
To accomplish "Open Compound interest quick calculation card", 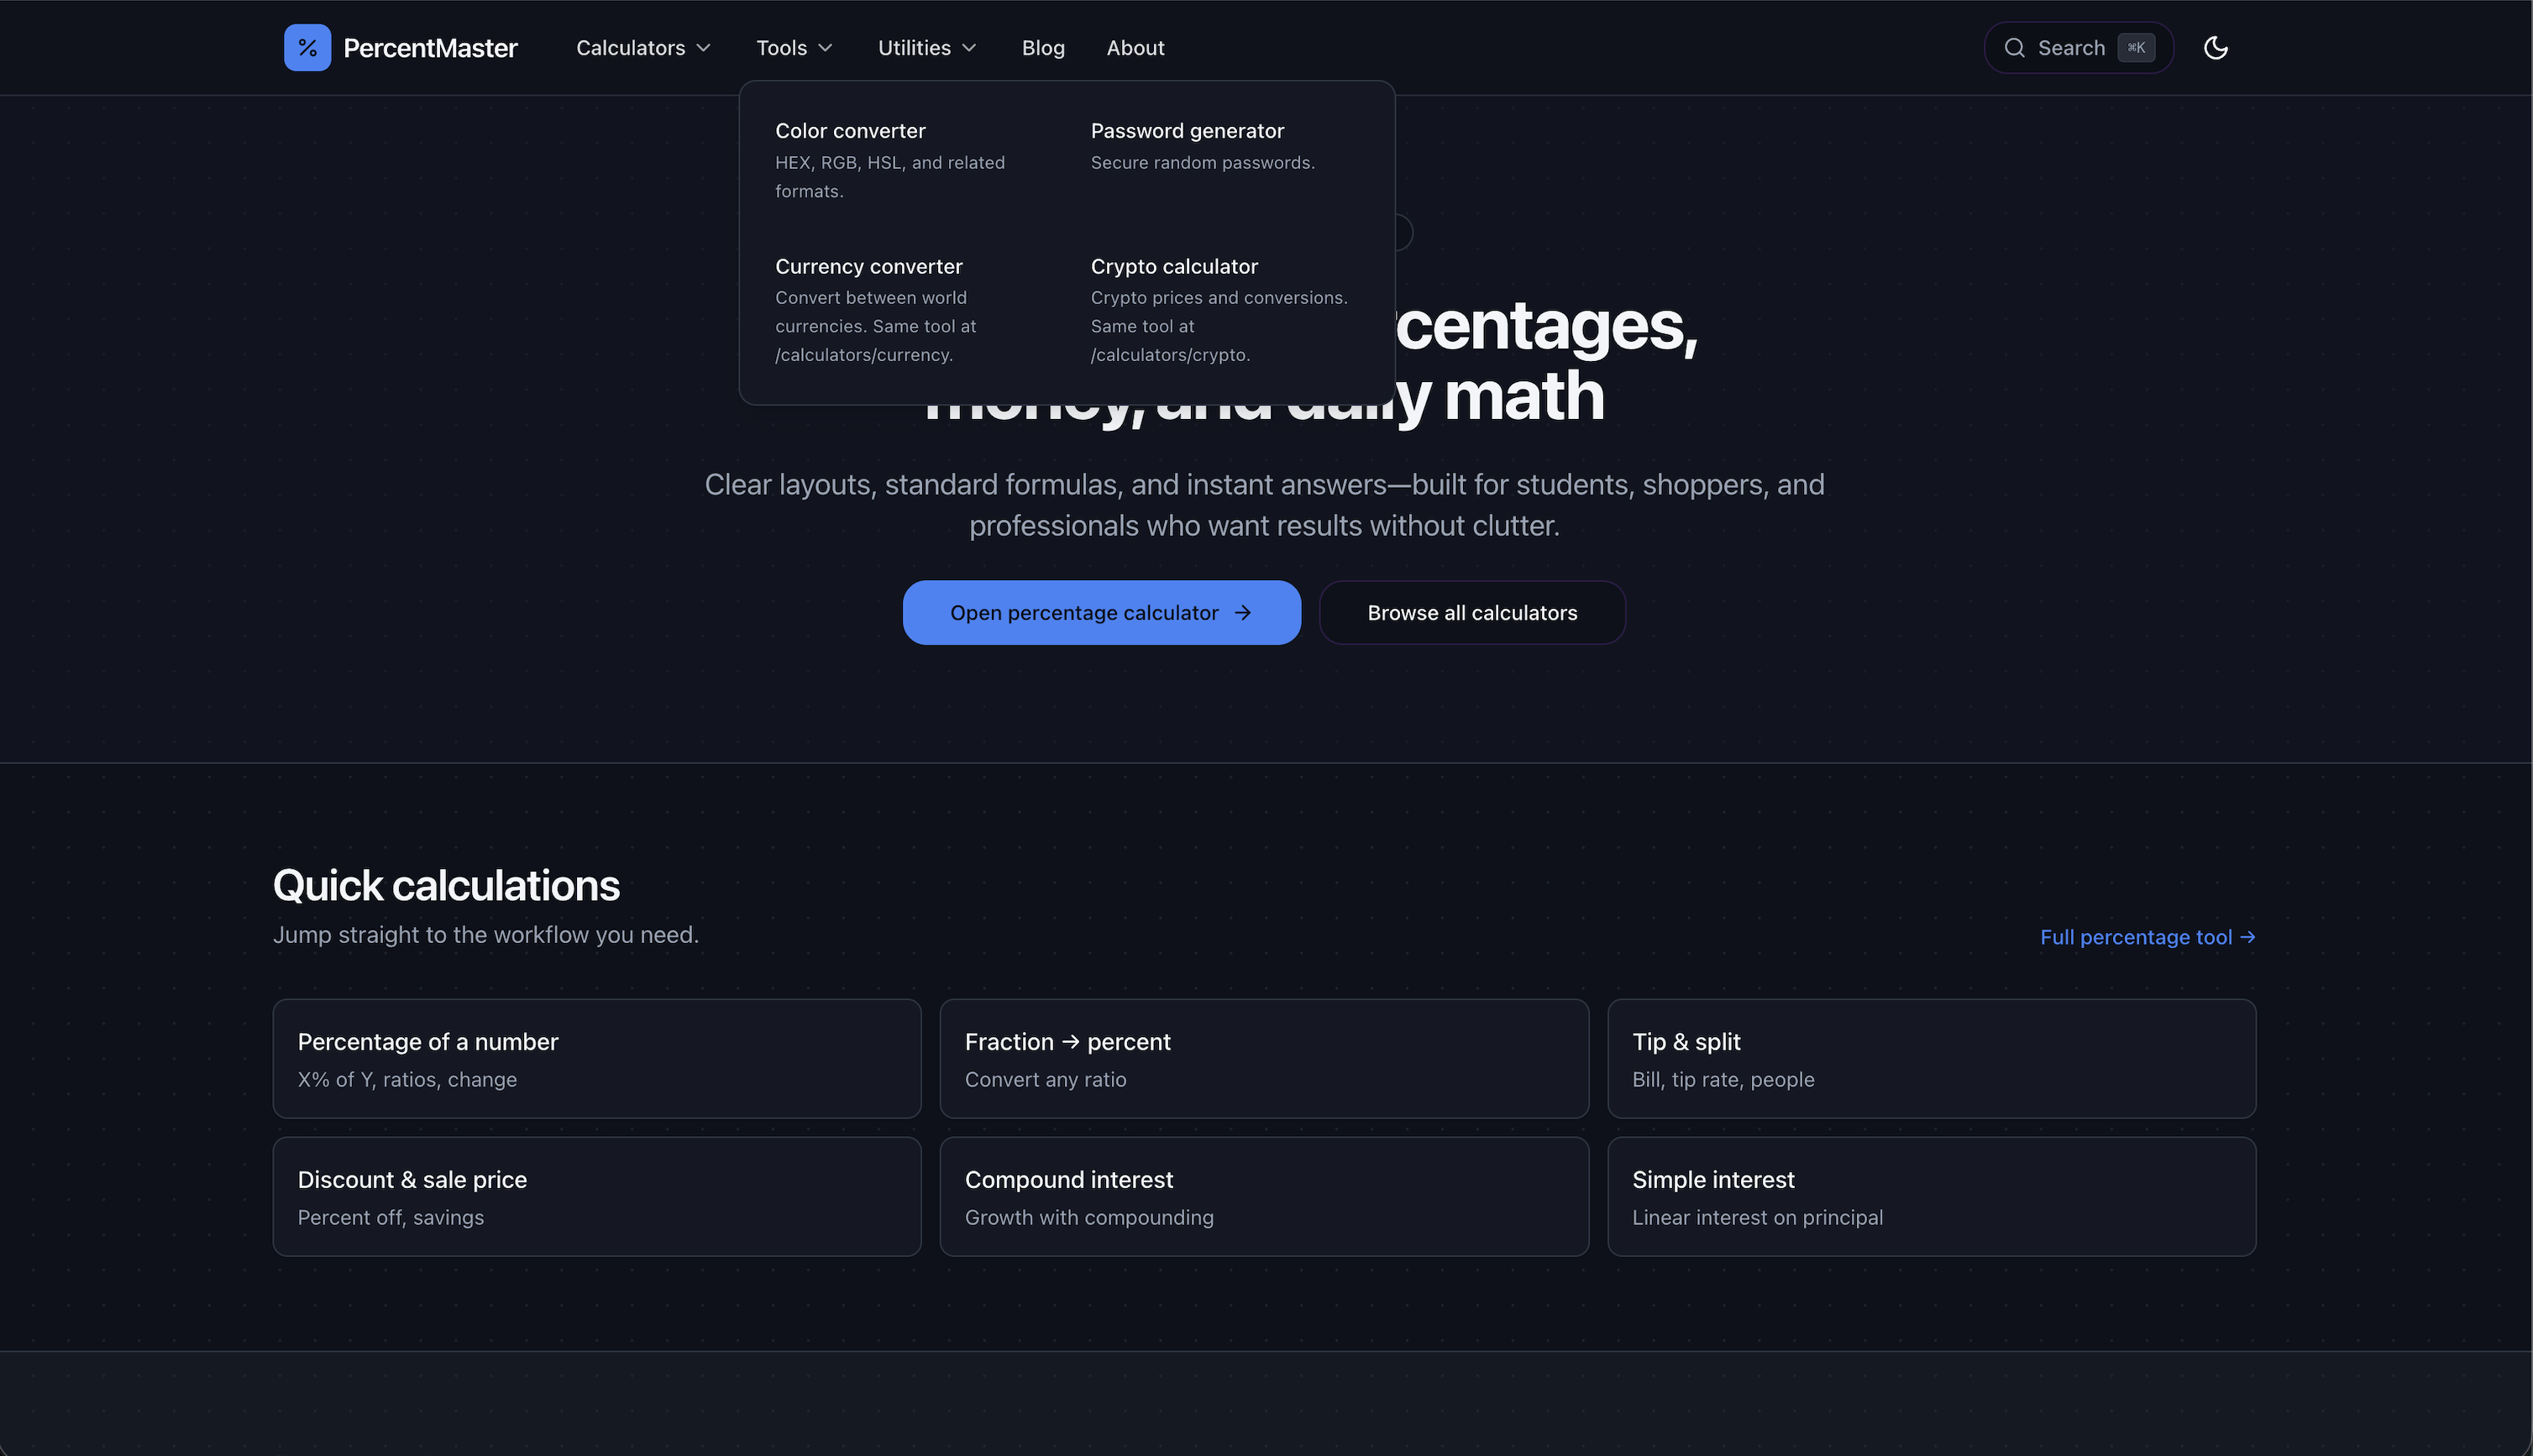I will click(x=1263, y=1196).
